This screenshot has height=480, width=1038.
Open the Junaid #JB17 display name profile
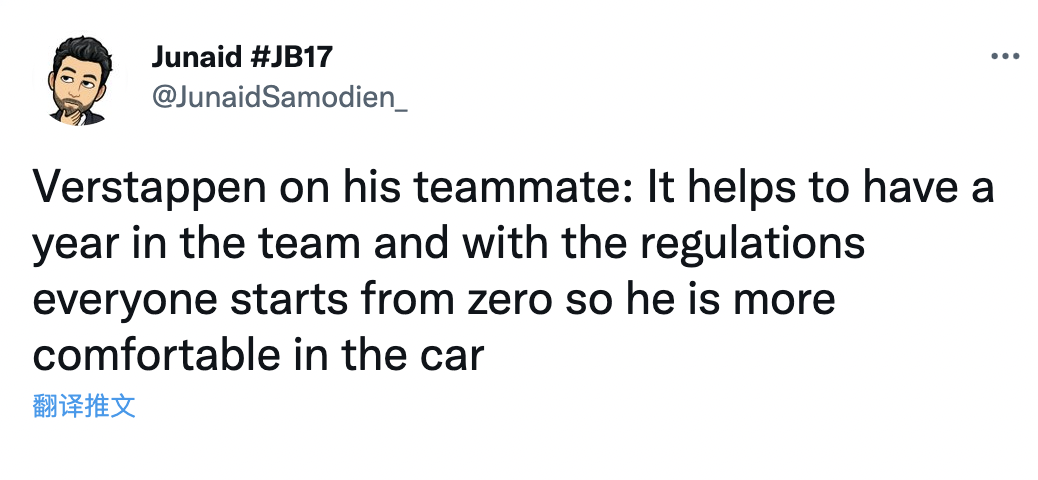pos(241,57)
